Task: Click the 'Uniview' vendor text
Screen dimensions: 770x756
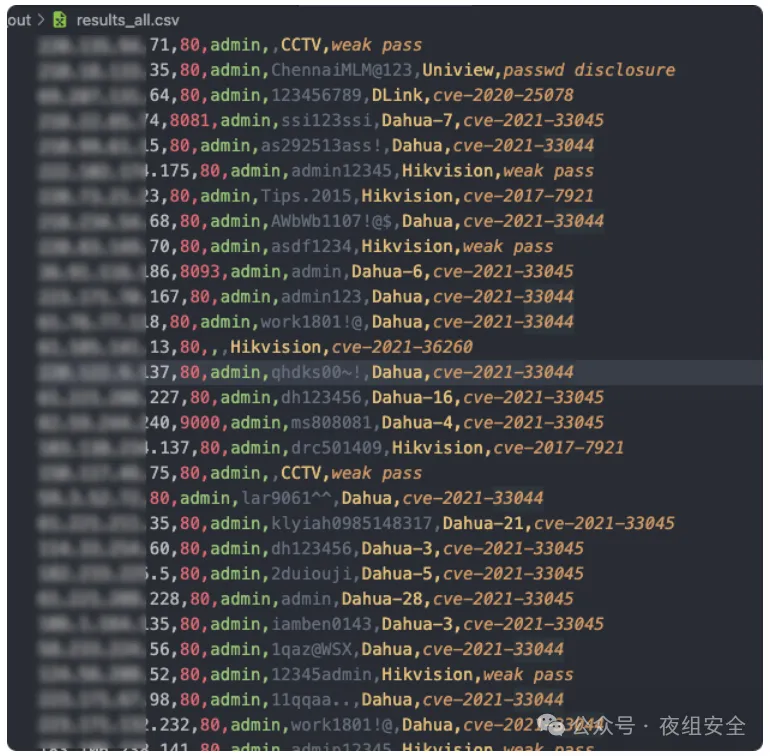Action: pyautogui.click(x=458, y=70)
